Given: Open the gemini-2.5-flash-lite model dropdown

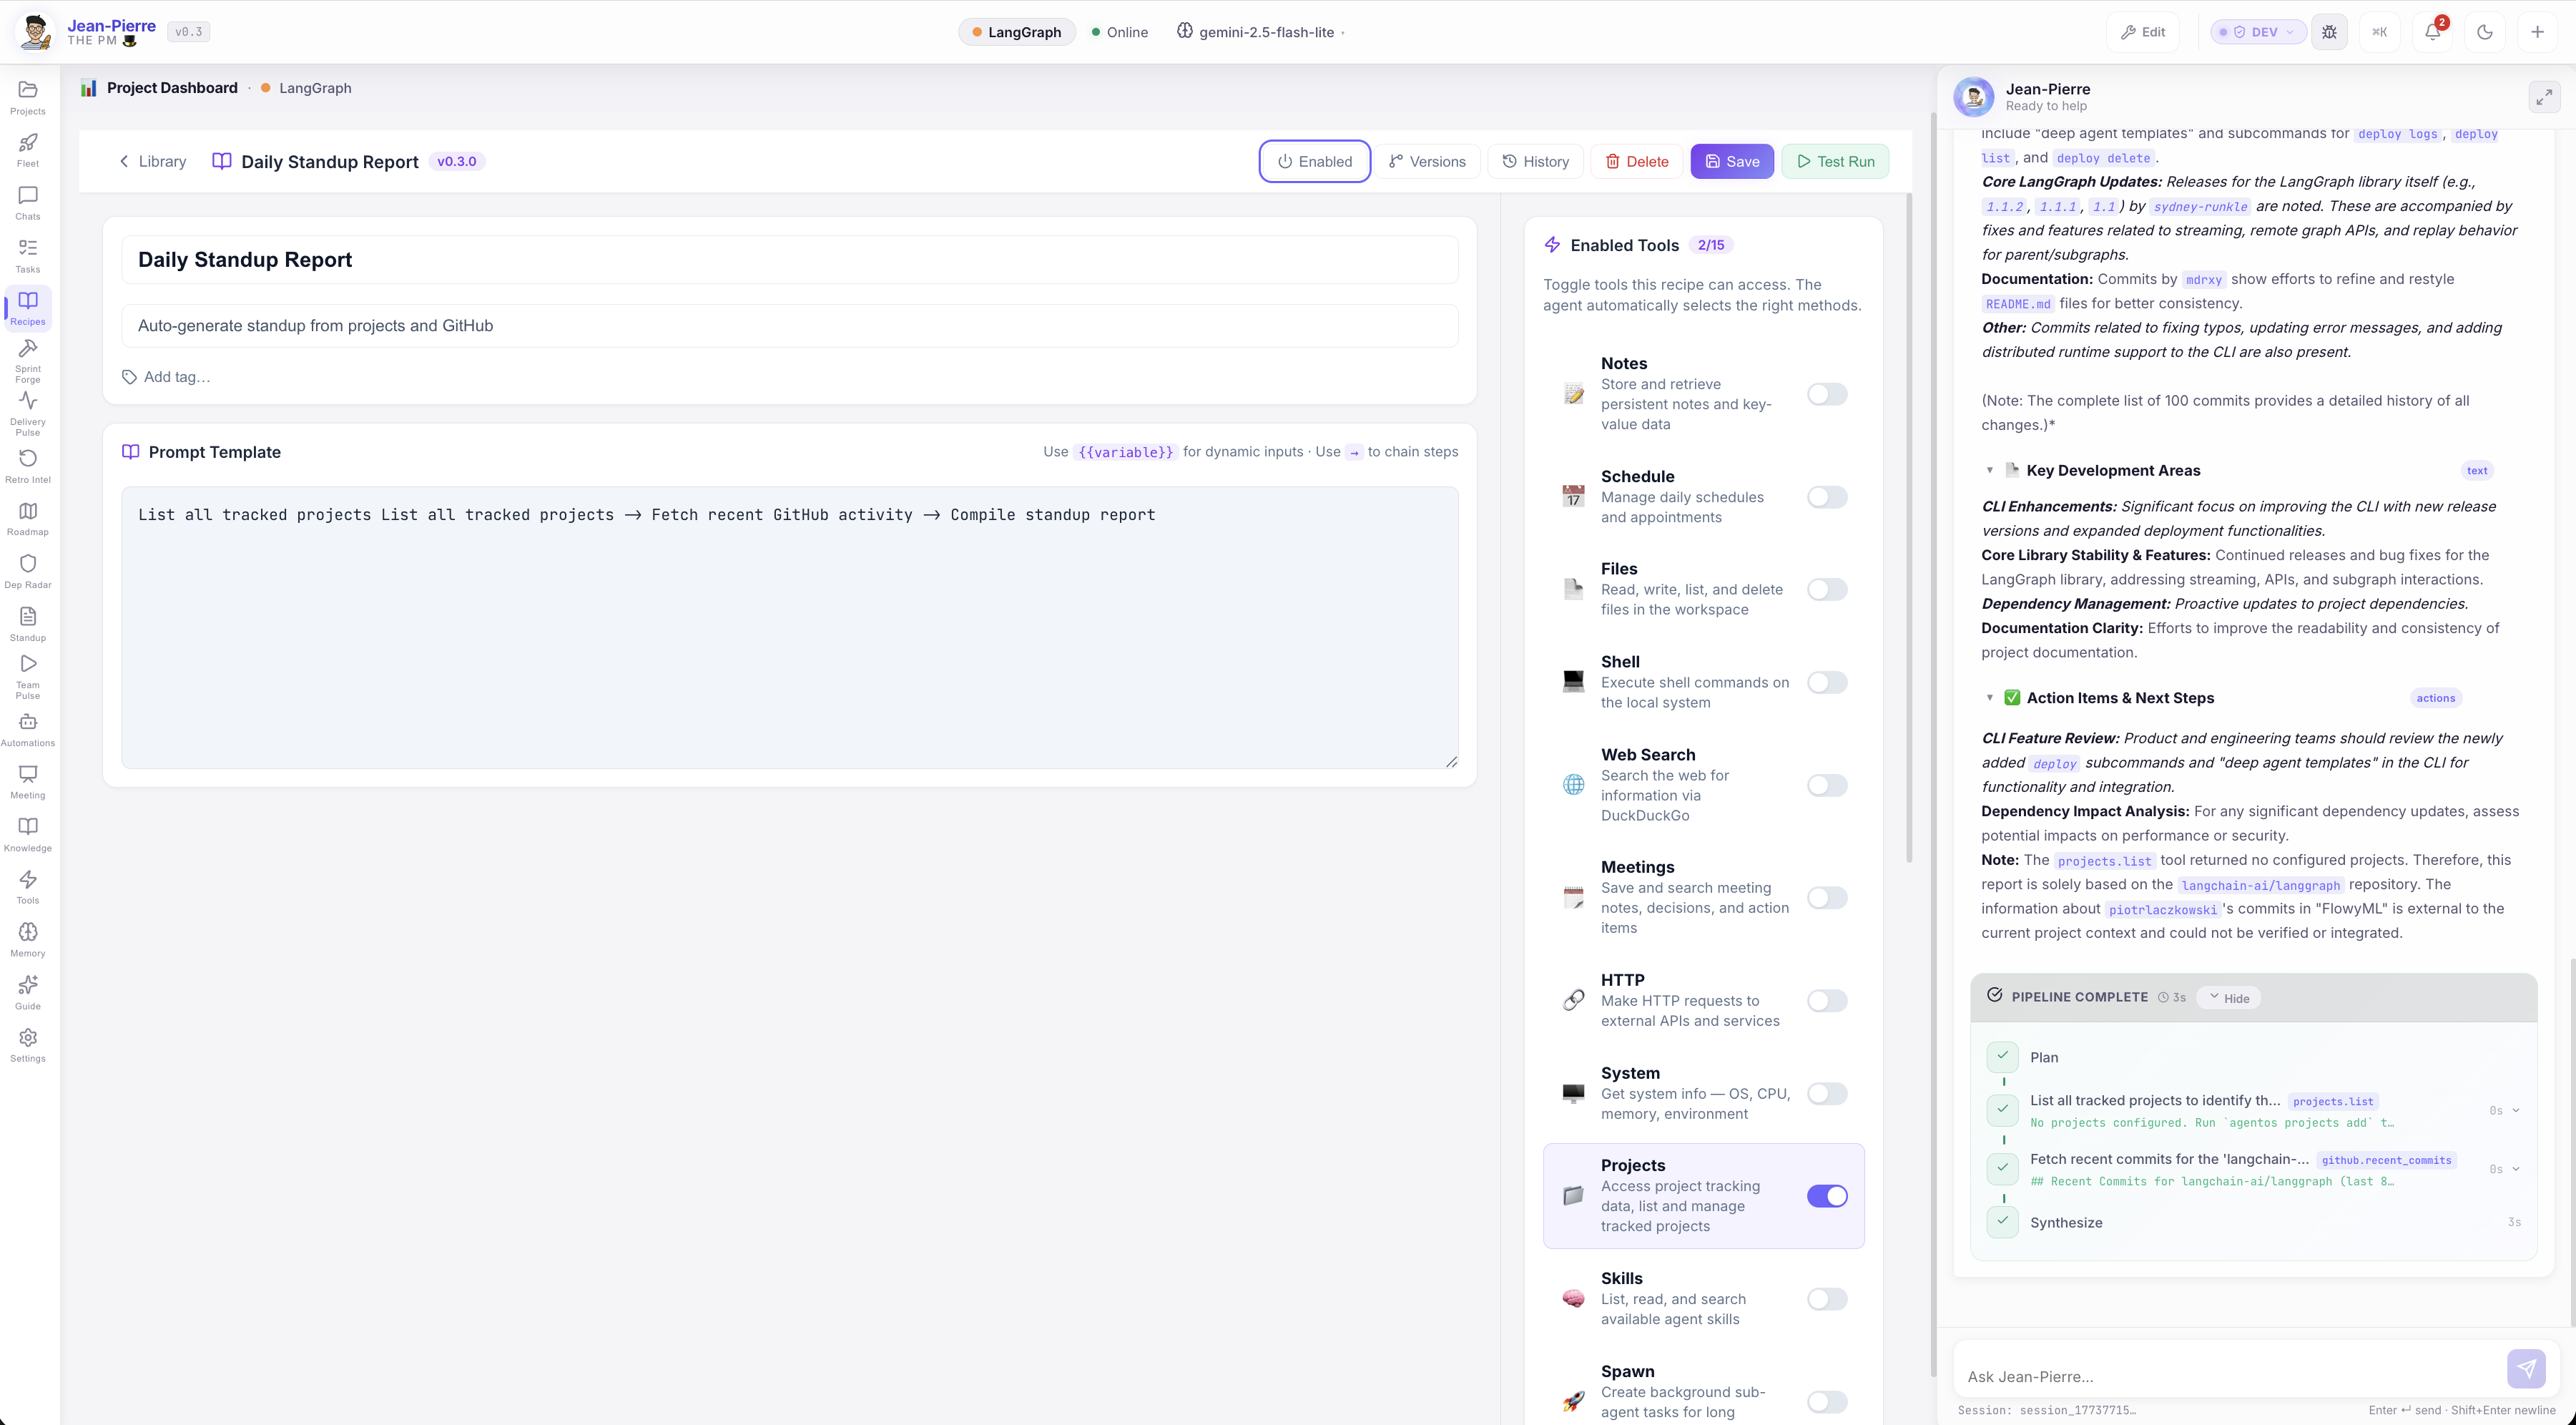Looking at the screenshot, I should coord(1259,31).
